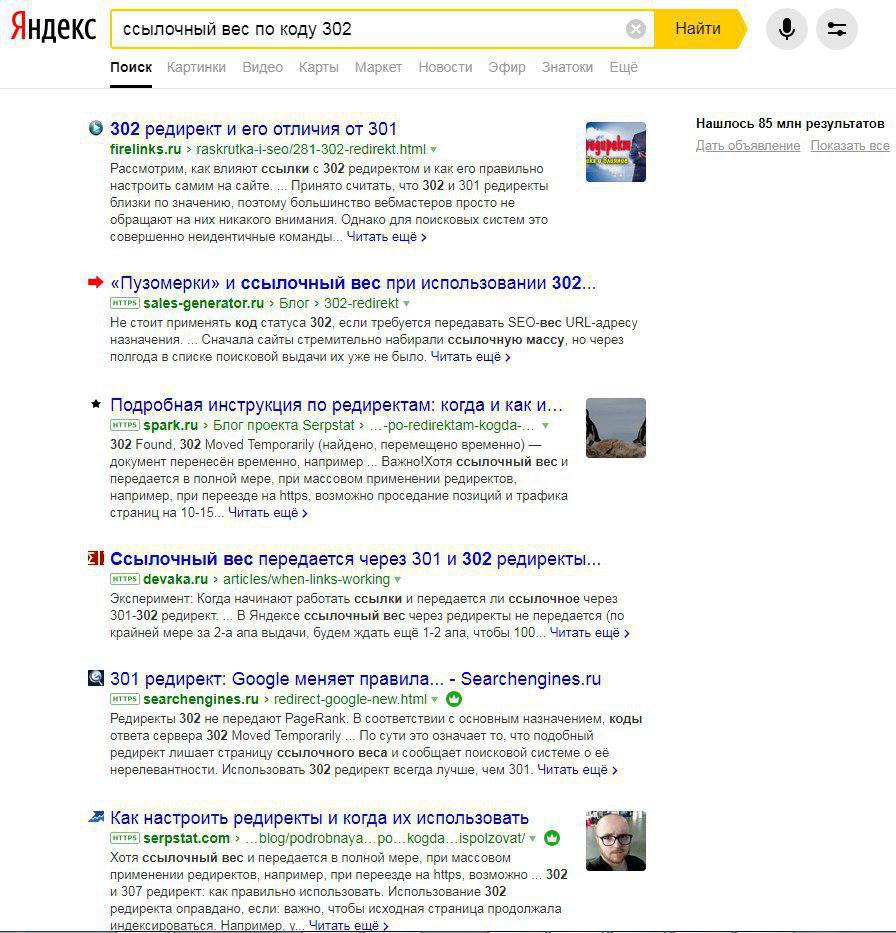Open result "302 редирект и его отличия от 301"

click(253, 129)
